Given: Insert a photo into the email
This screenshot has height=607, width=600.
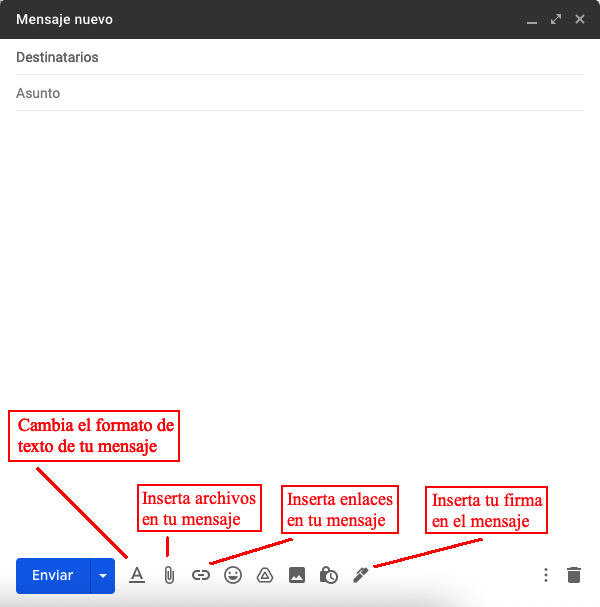Looking at the screenshot, I should click(x=297, y=575).
